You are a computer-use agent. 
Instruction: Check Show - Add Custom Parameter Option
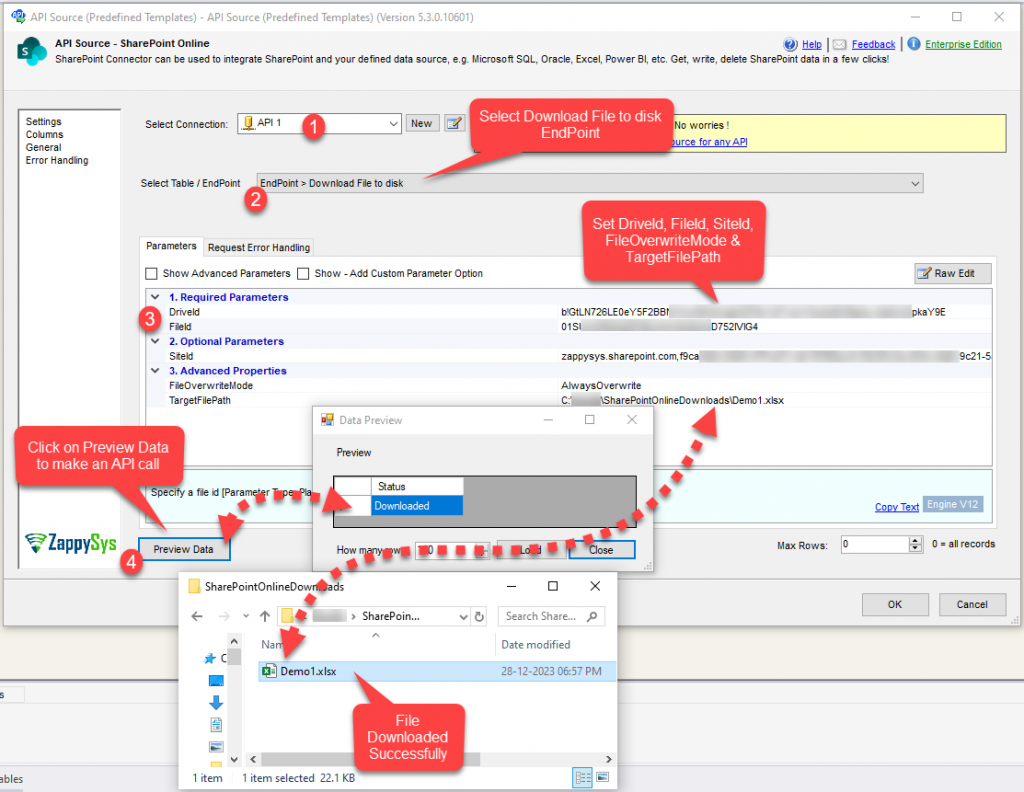click(x=303, y=273)
